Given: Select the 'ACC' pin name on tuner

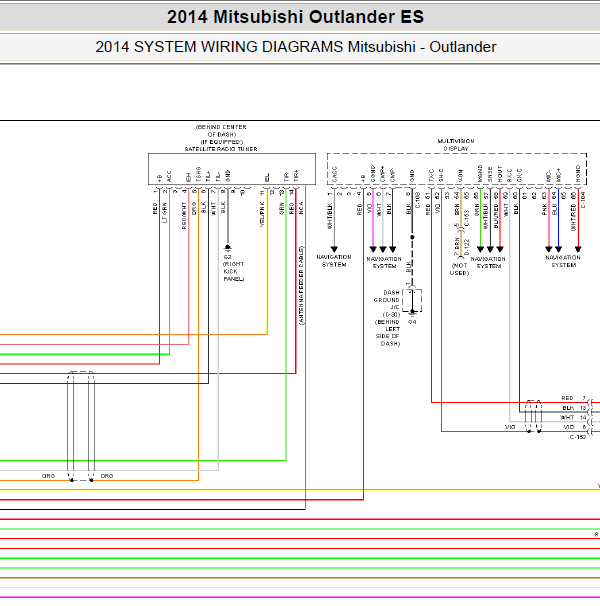Looking at the screenshot, I should (169, 176).
